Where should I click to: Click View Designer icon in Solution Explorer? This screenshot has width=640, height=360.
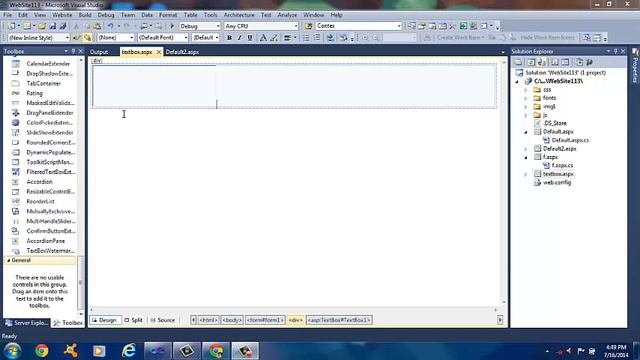point(565,62)
